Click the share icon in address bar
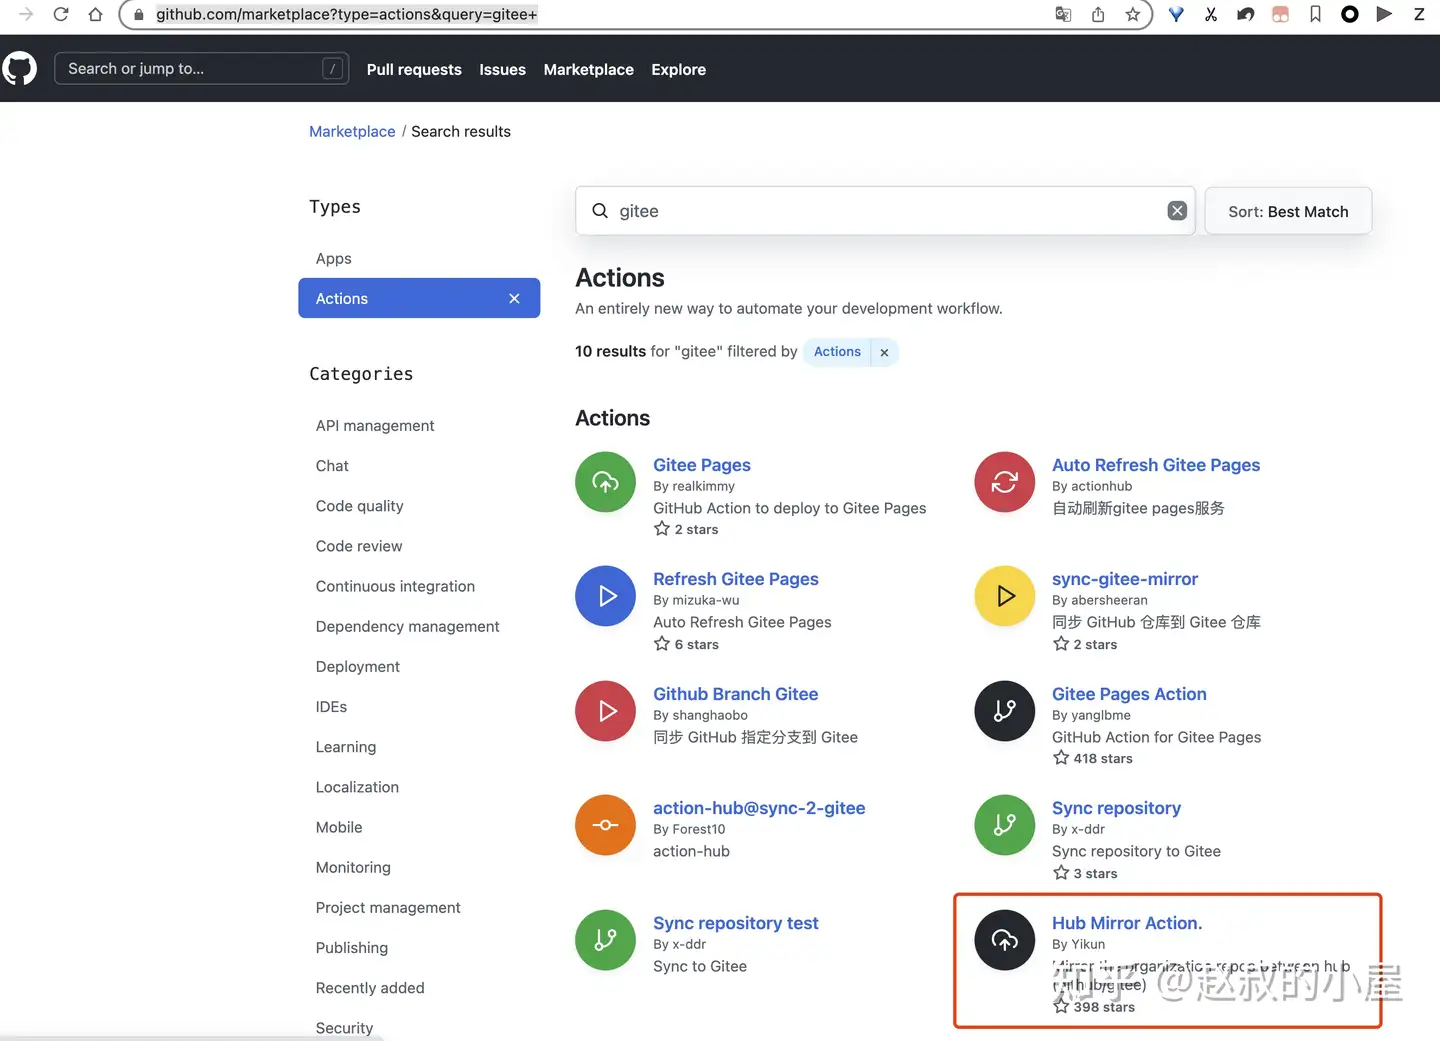This screenshot has height=1041, width=1440. 1098,14
